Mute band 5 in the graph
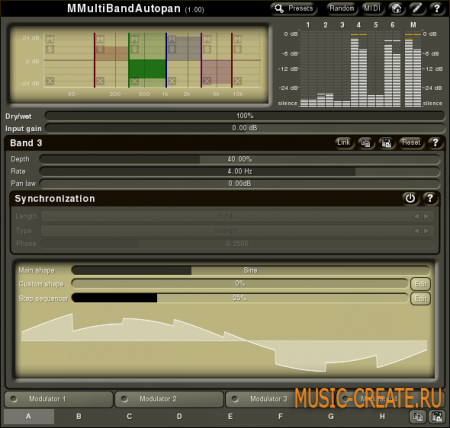The width and height of the screenshot is (450, 428). click(x=207, y=39)
